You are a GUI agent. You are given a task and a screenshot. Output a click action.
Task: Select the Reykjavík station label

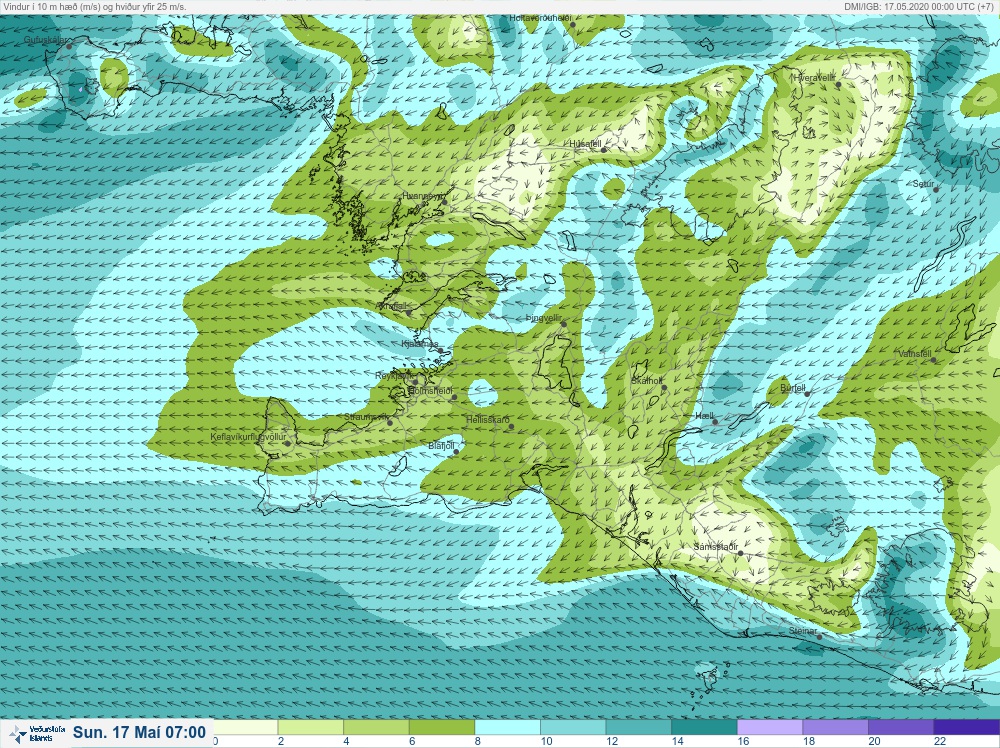pos(394,376)
